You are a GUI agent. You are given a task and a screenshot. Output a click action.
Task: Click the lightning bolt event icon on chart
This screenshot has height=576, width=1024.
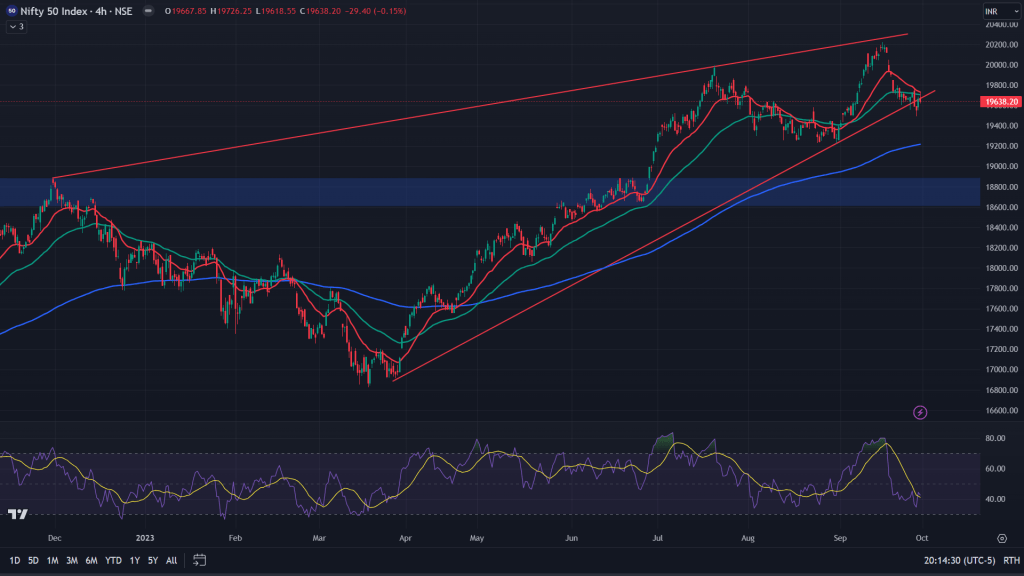pyautogui.click(x=920, y=412)
